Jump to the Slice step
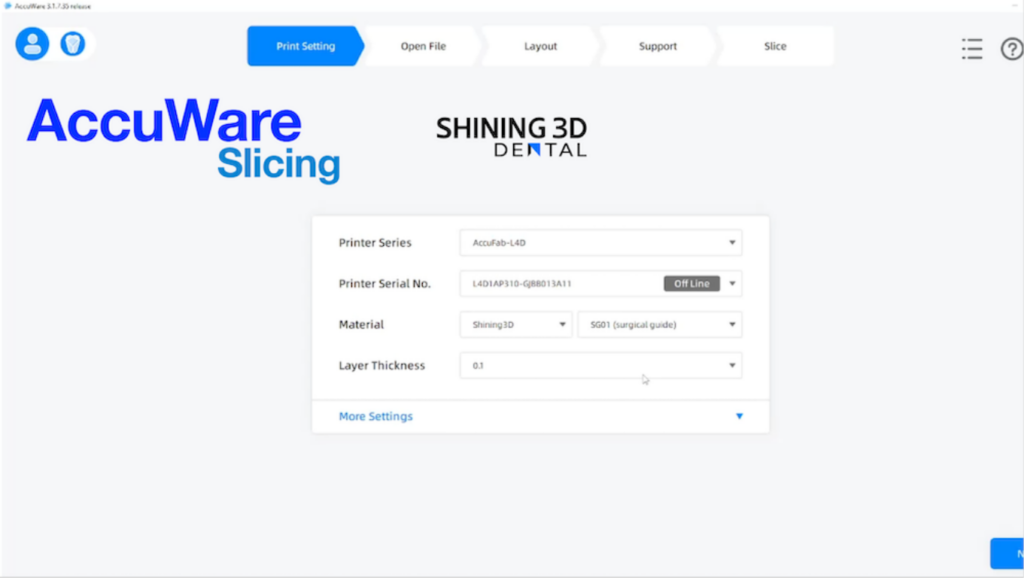This screenshot has height=578, width=1024. (775, 46)
